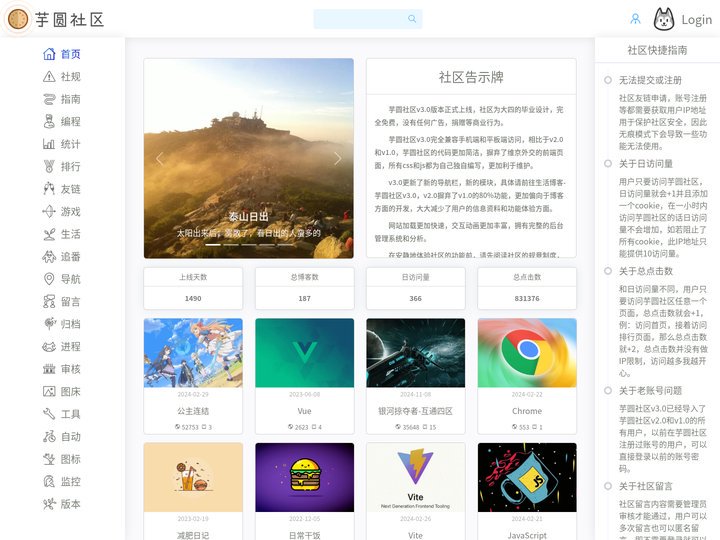Click the Login link
The width and height of the screenshot is (720, 540).
click(697, 20)
